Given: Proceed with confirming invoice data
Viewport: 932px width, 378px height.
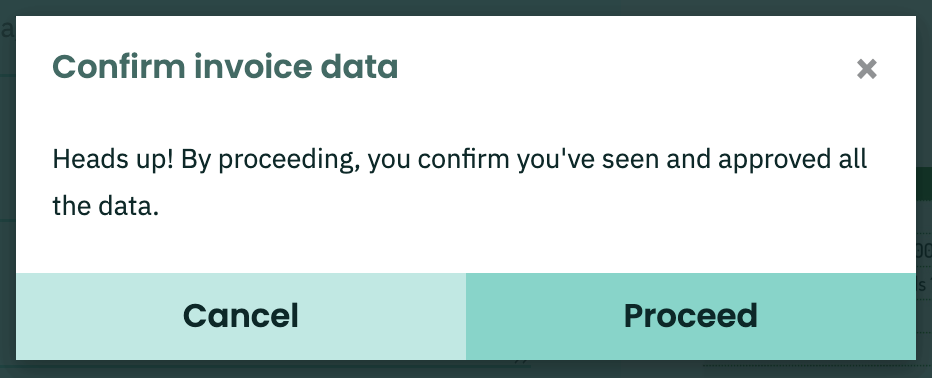Looking at the screenshot, I should [x=691, y=316].
